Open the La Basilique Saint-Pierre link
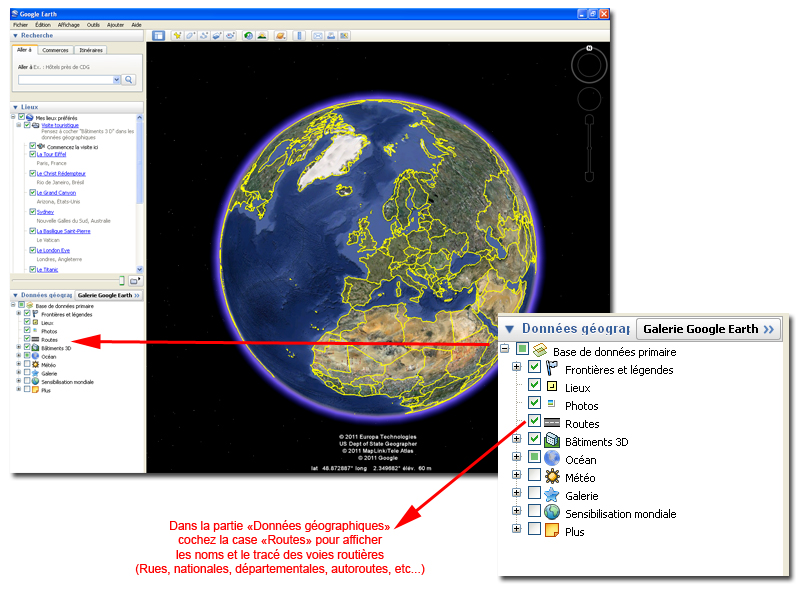The image size is (800, 600). [x=63, y=231]
